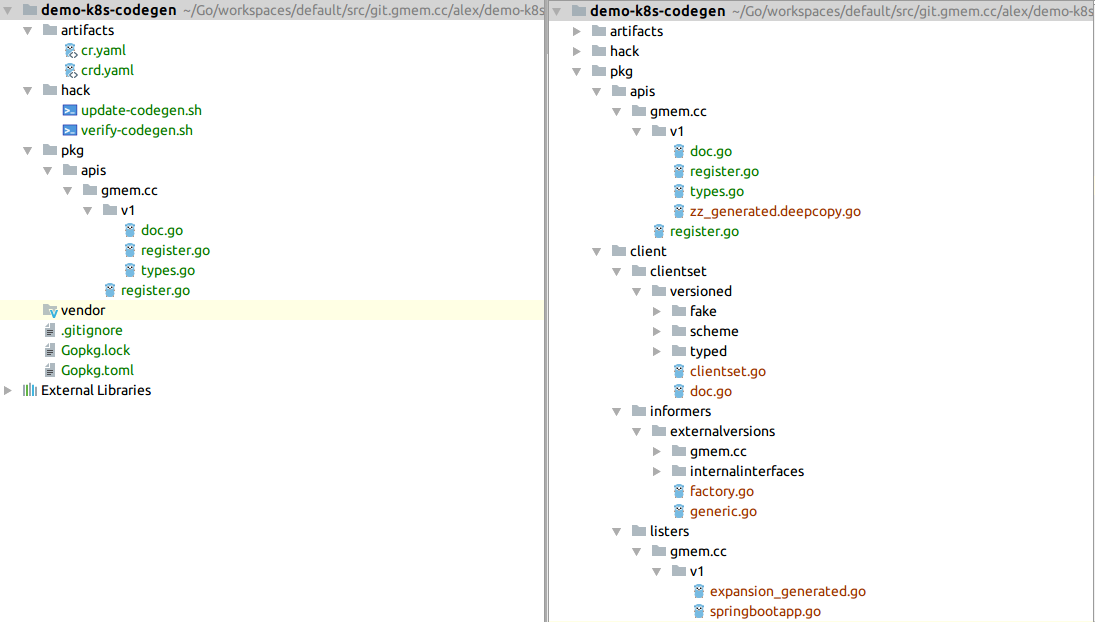The width and height of the screenshot is (1096, 622).
Task: Click the update-codegen.sh shell script icon
Action: (x=70, y=111)
